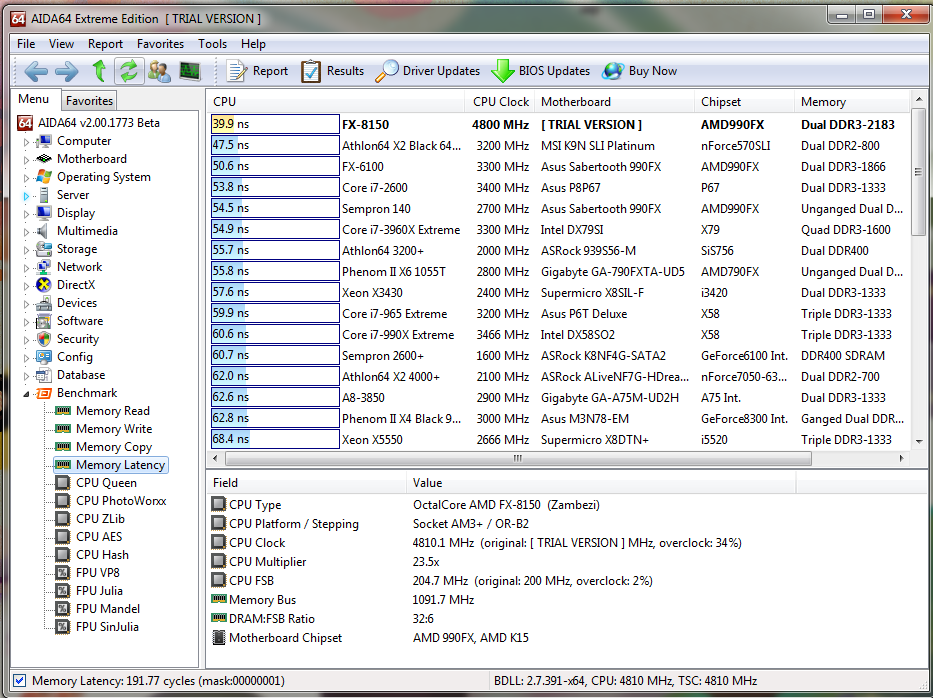Select the Database tree item

click(x=81, y=375)
